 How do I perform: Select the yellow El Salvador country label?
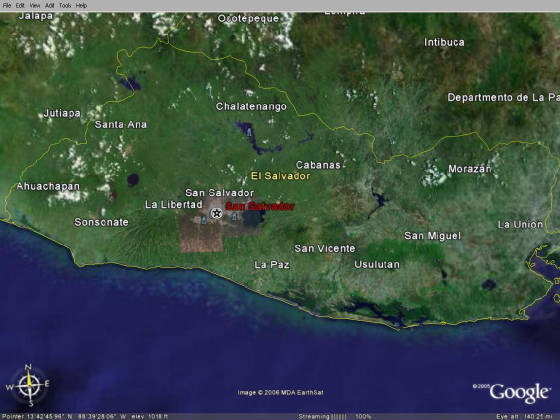(x=280, y=176)
